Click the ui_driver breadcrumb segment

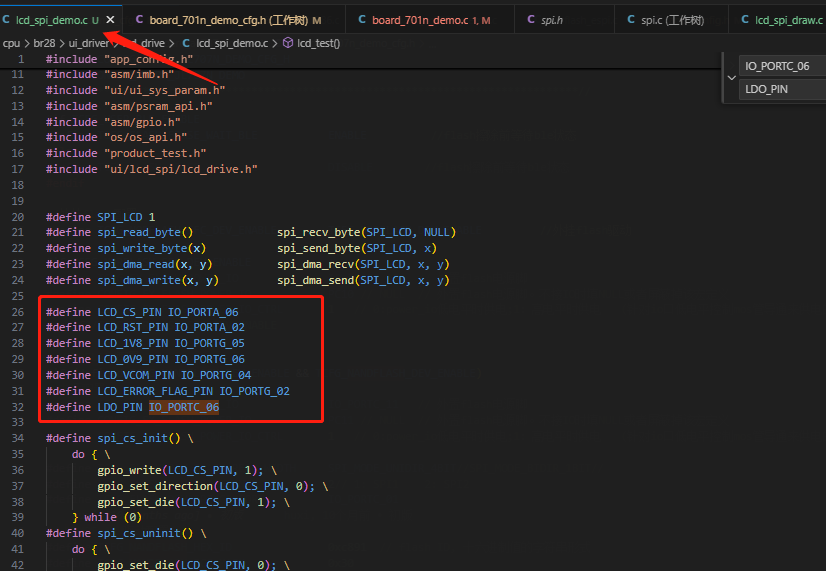point(88,43)
